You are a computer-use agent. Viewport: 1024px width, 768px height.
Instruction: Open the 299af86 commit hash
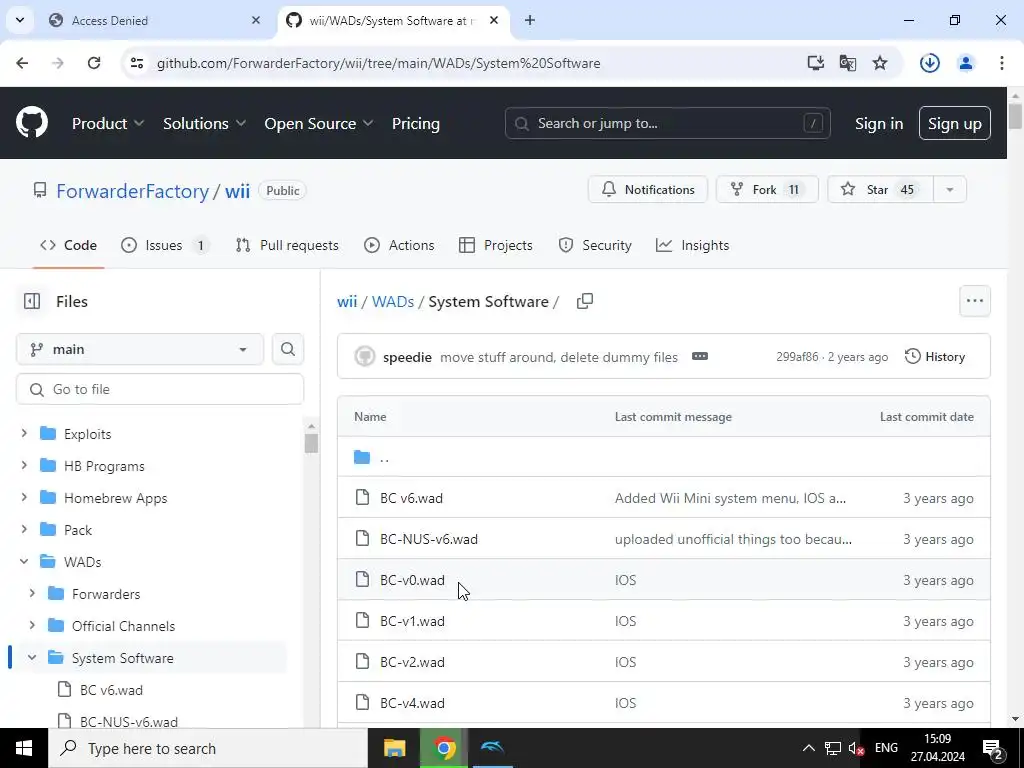coord(797,357)
